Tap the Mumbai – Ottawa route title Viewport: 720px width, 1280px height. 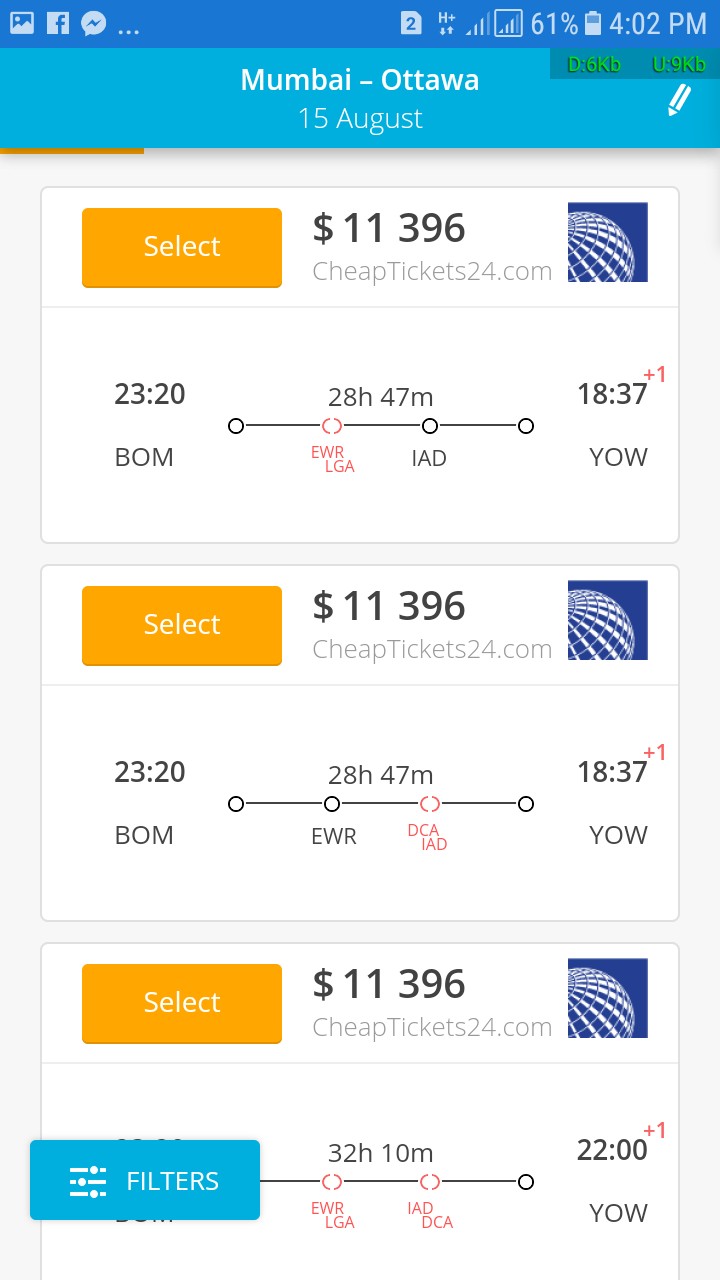click(360, 80)
